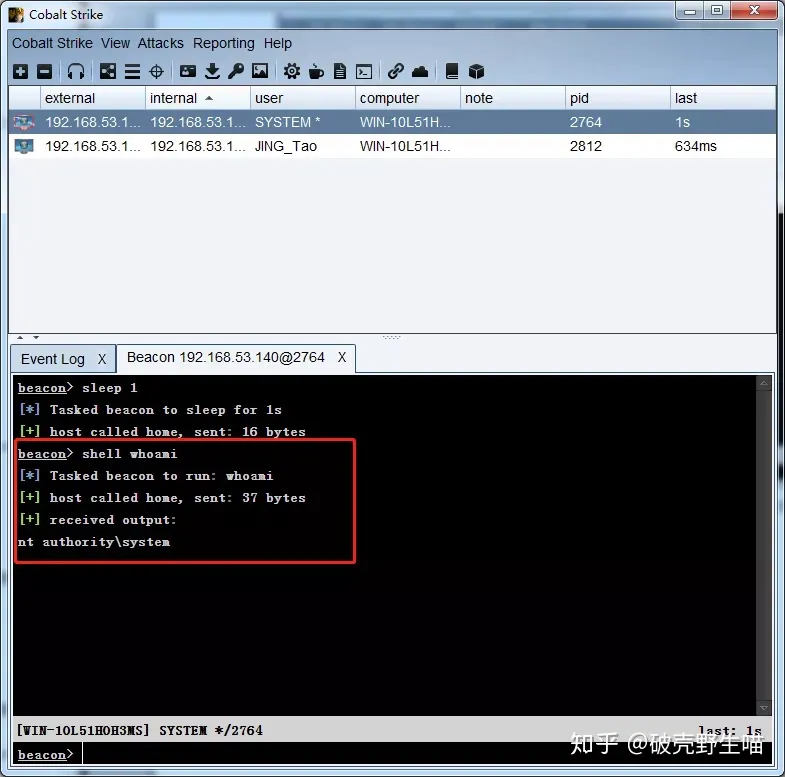Switch to target table crosshair icon
Screen dimensions: 785x777
[157, 72]
